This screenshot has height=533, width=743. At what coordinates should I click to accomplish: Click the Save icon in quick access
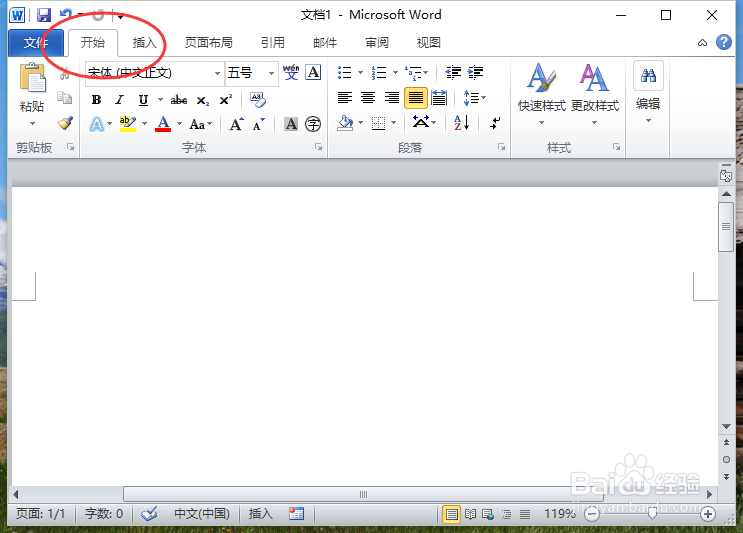coord(44,15)
